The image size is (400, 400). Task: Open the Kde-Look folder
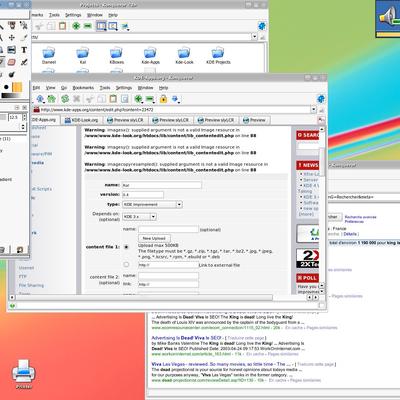click(184, 56)
